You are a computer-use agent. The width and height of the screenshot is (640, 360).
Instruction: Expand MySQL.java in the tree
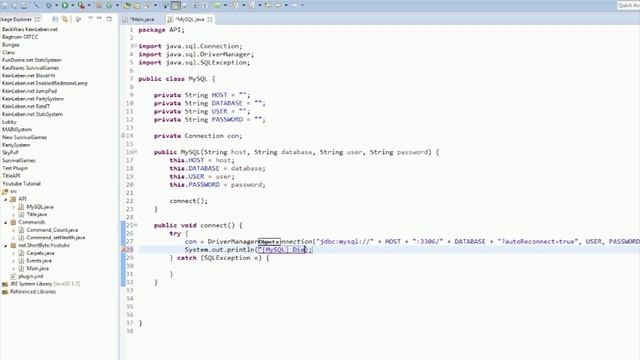tap(13, 207)
